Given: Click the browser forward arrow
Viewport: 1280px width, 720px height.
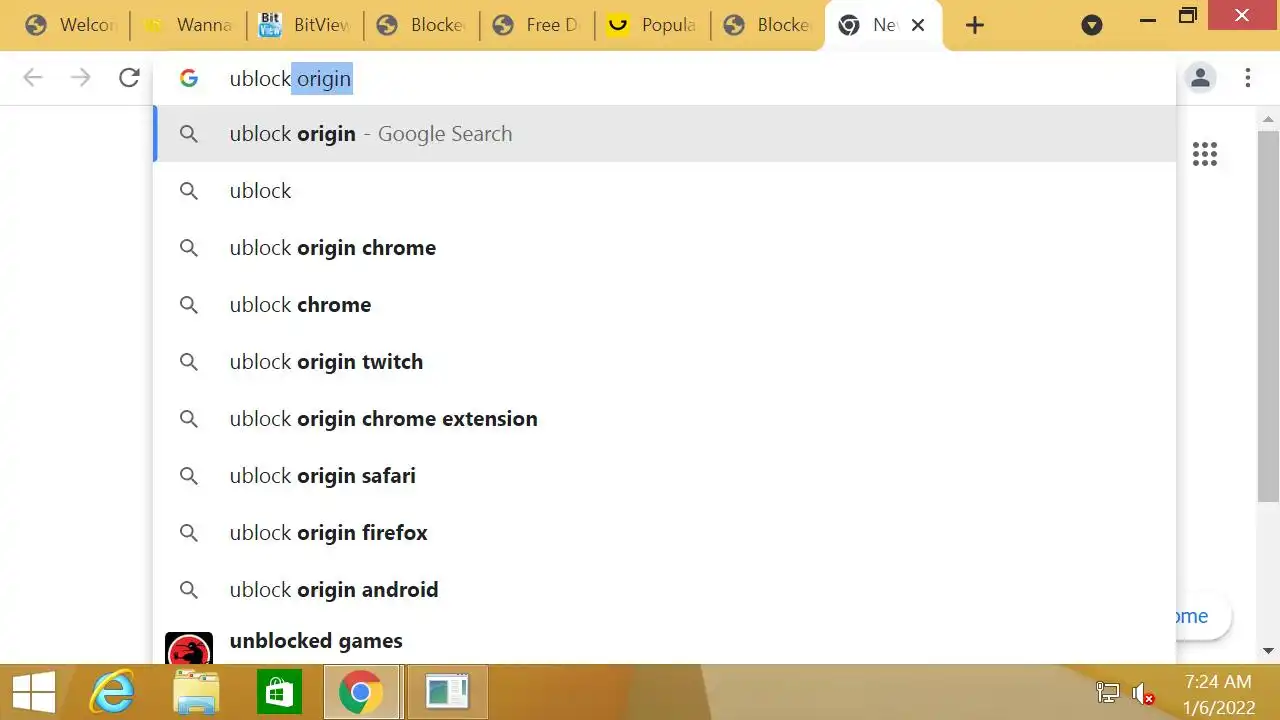Looking at the screenshot, I should (x=81, y=78).
